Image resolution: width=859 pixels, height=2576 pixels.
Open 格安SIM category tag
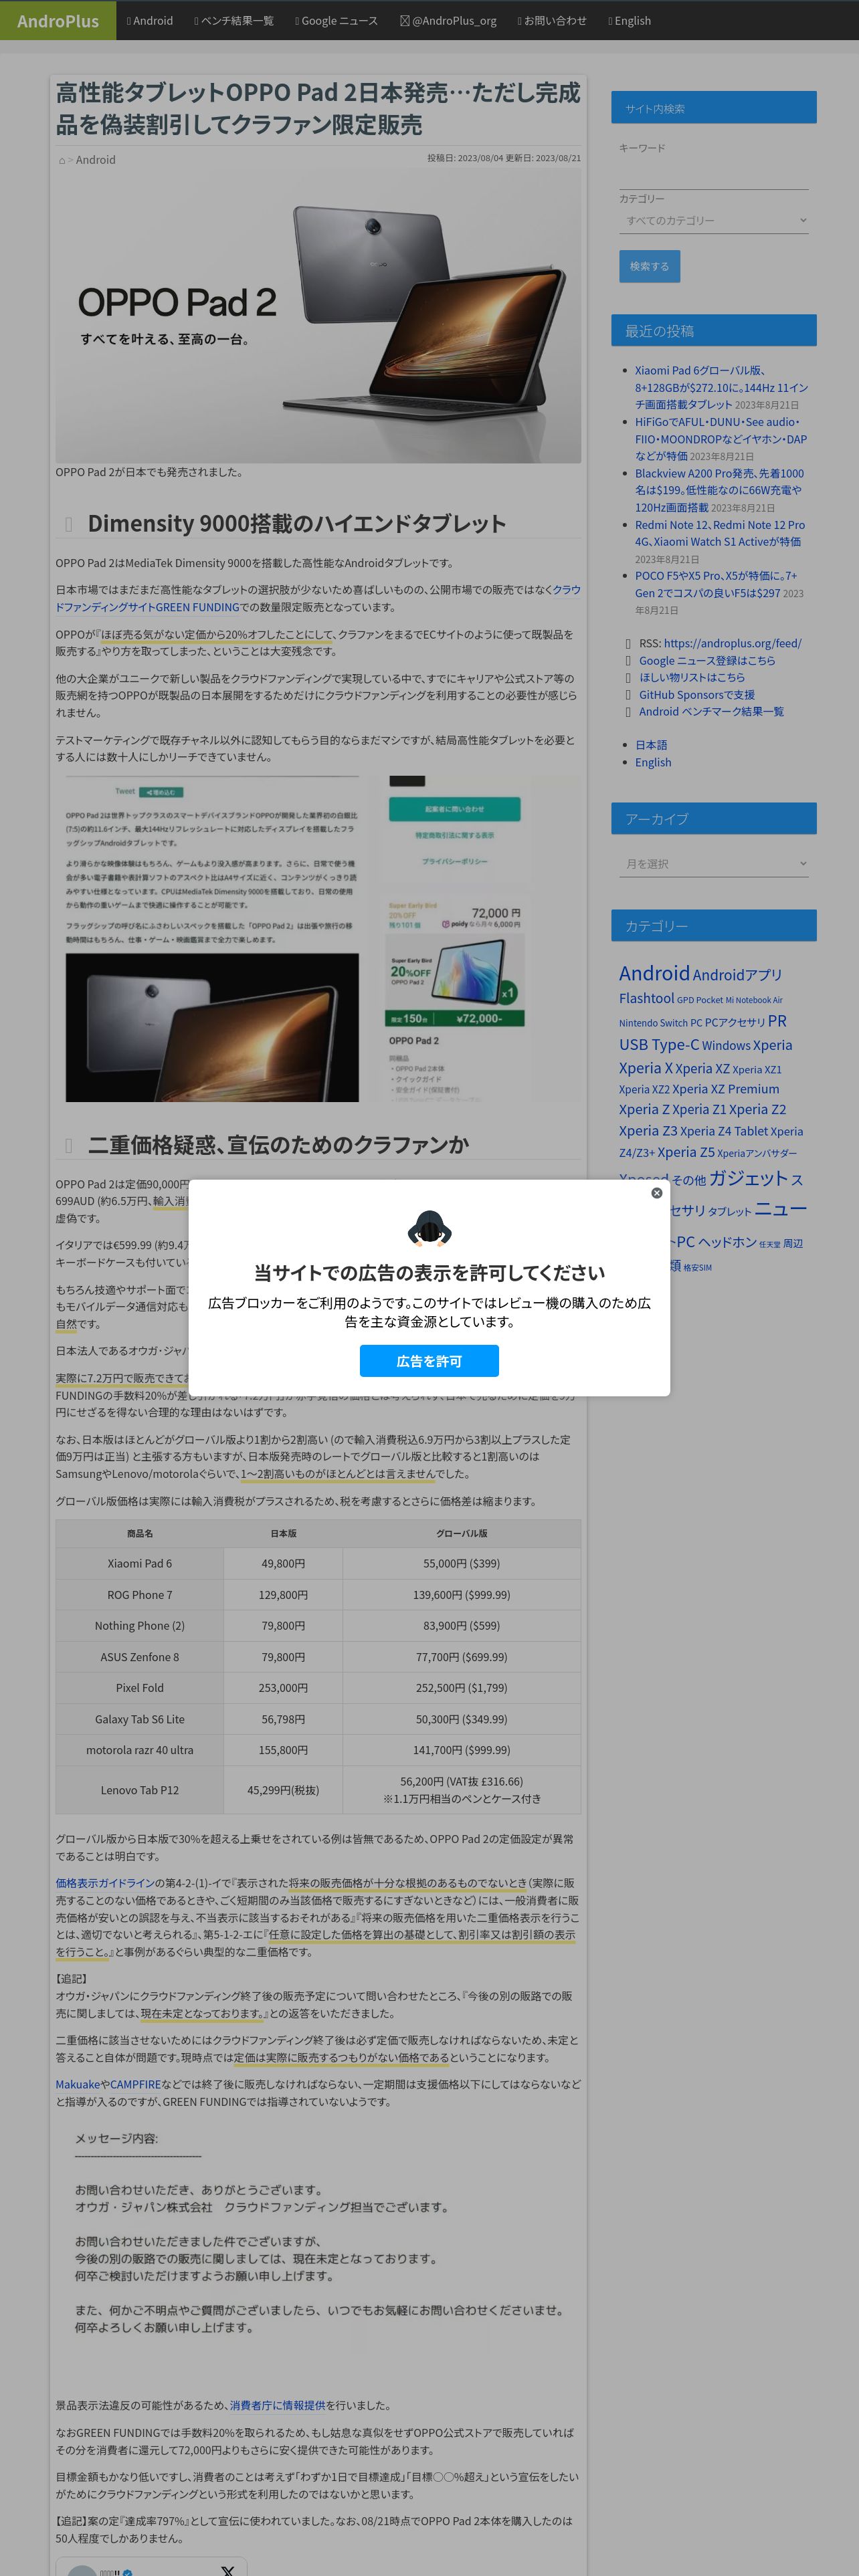[x=697, y=1268]
